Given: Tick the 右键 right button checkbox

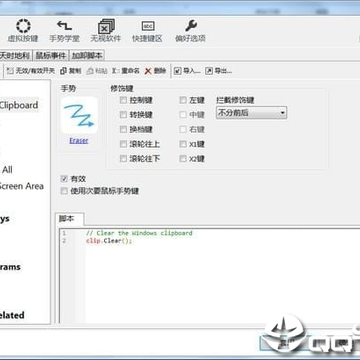Looking at the screenshot, I should tap(183, 129).
